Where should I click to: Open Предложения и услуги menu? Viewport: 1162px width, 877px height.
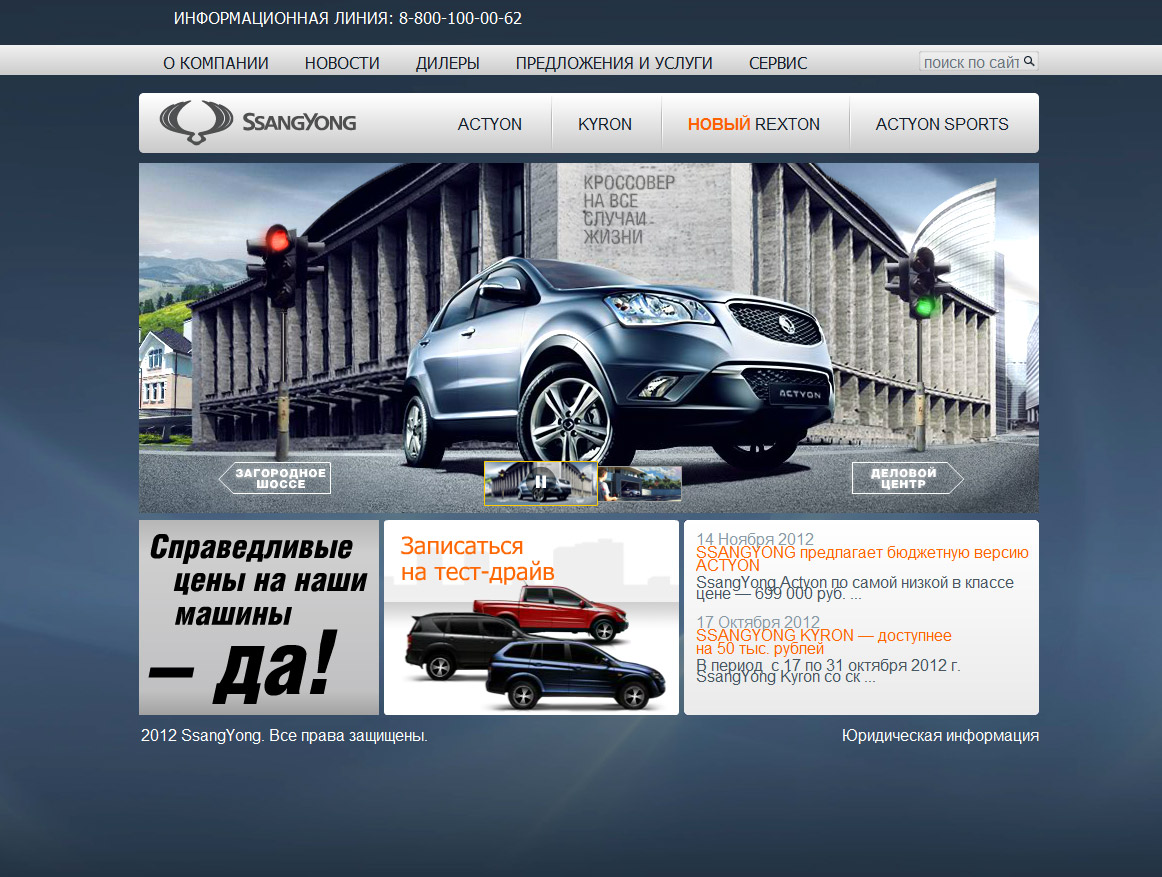pyautogui.click(x=614, y=63)
